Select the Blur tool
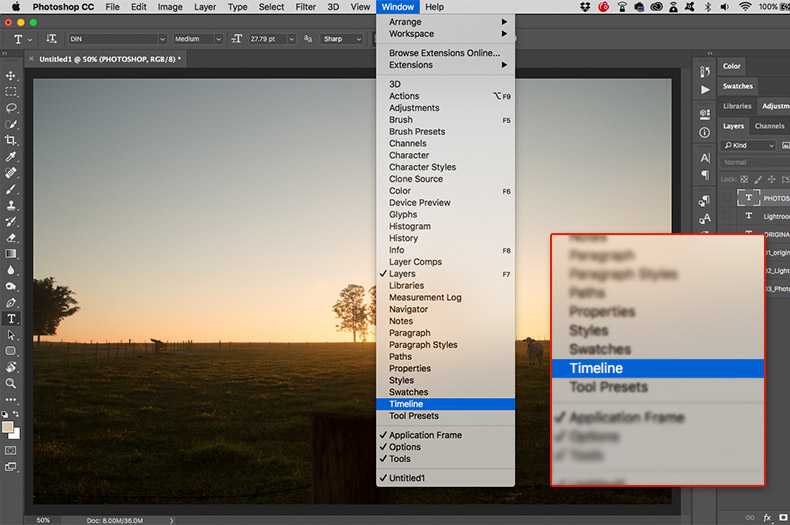Screen dimensions: 790x525 point(11,270)
